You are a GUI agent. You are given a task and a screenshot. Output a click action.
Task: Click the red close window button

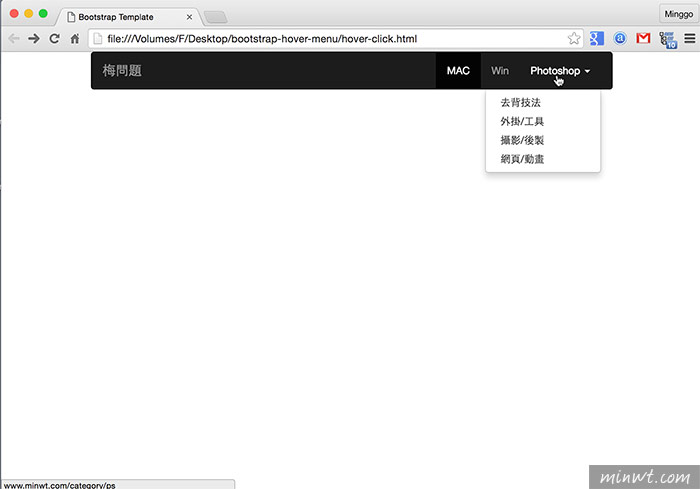14,13
